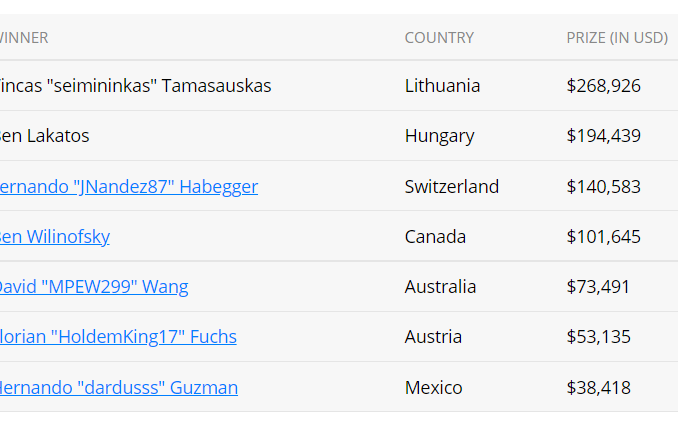Open the Hernando "dardusss" Guzman link

tap(118, 387)
